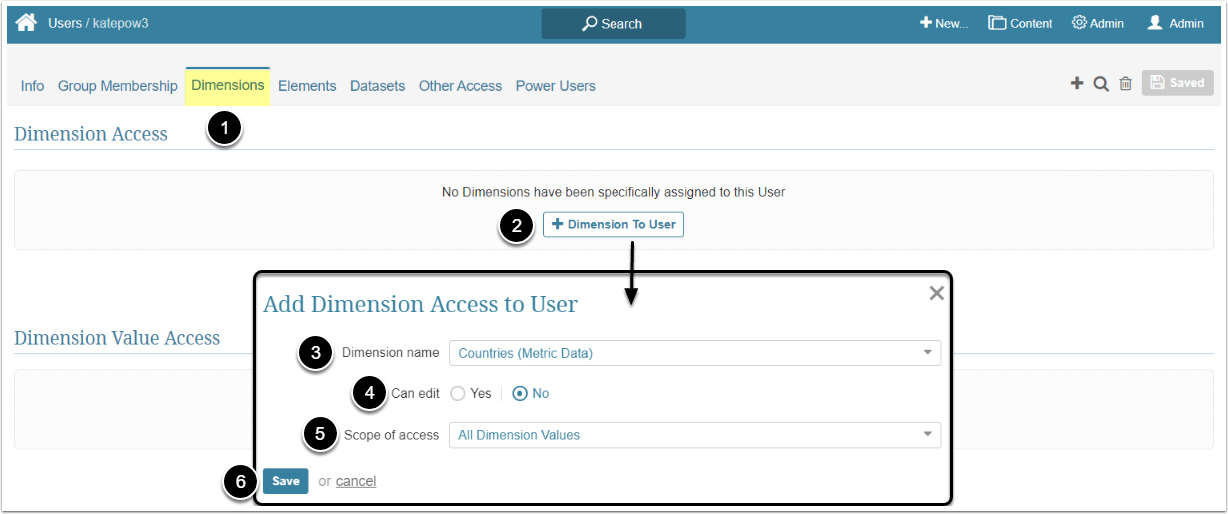1228x514 pixels.
Task: Click the trash delete icon
Action: [x=1125, y=84]
